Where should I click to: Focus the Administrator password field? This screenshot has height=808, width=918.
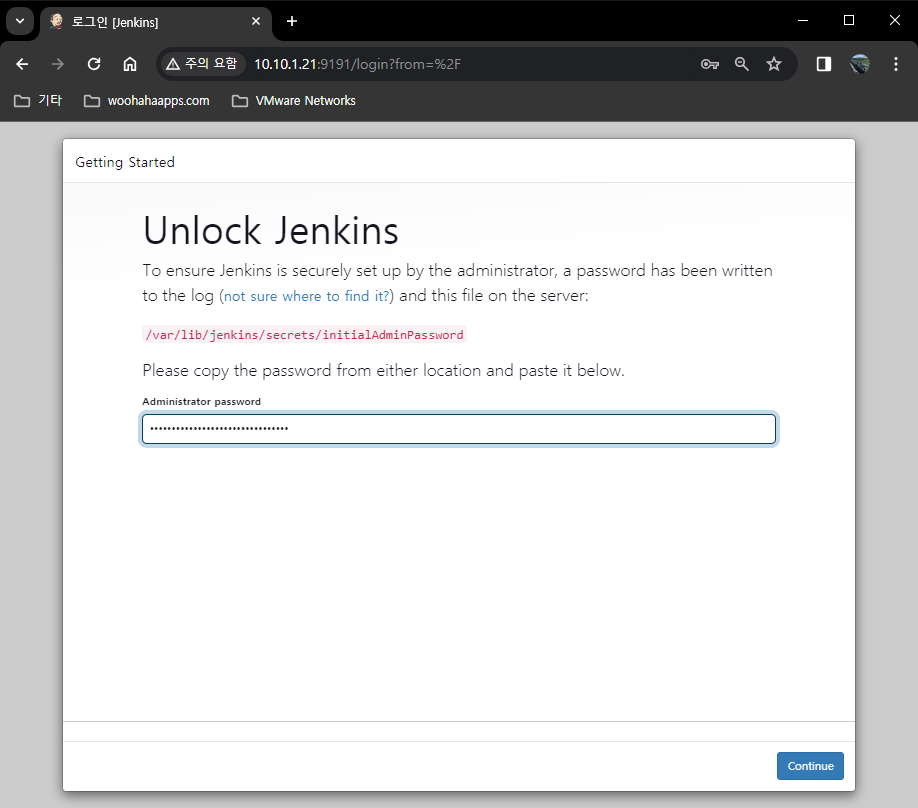[459, 429]
